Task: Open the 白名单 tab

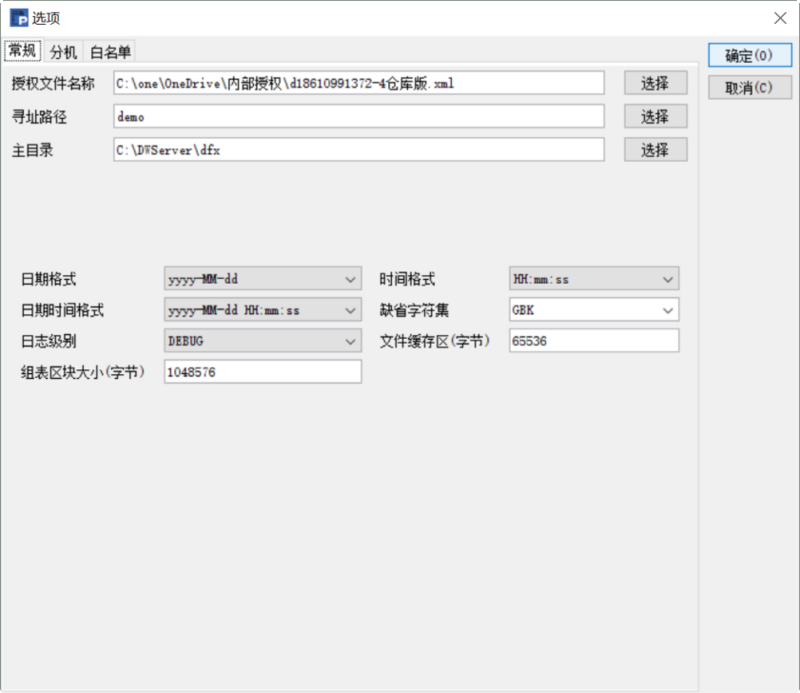Action: point(110,52)
